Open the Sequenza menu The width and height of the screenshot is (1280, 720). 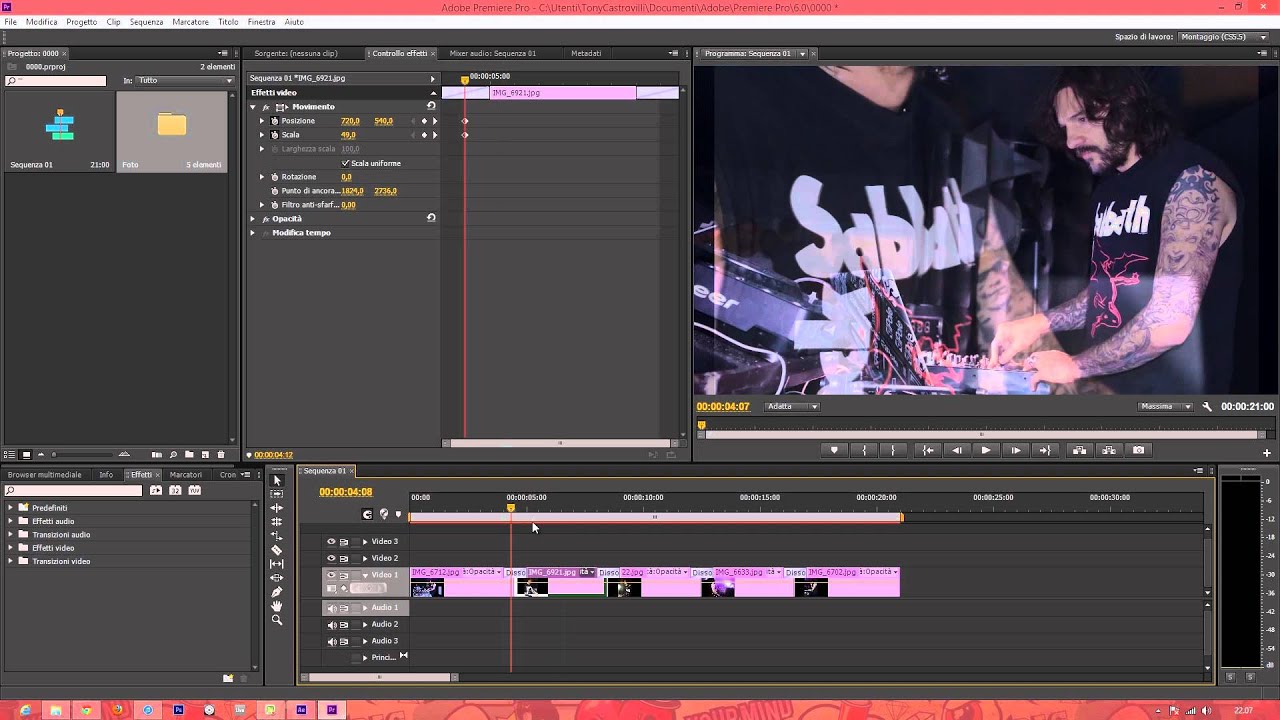pos(146,22)
